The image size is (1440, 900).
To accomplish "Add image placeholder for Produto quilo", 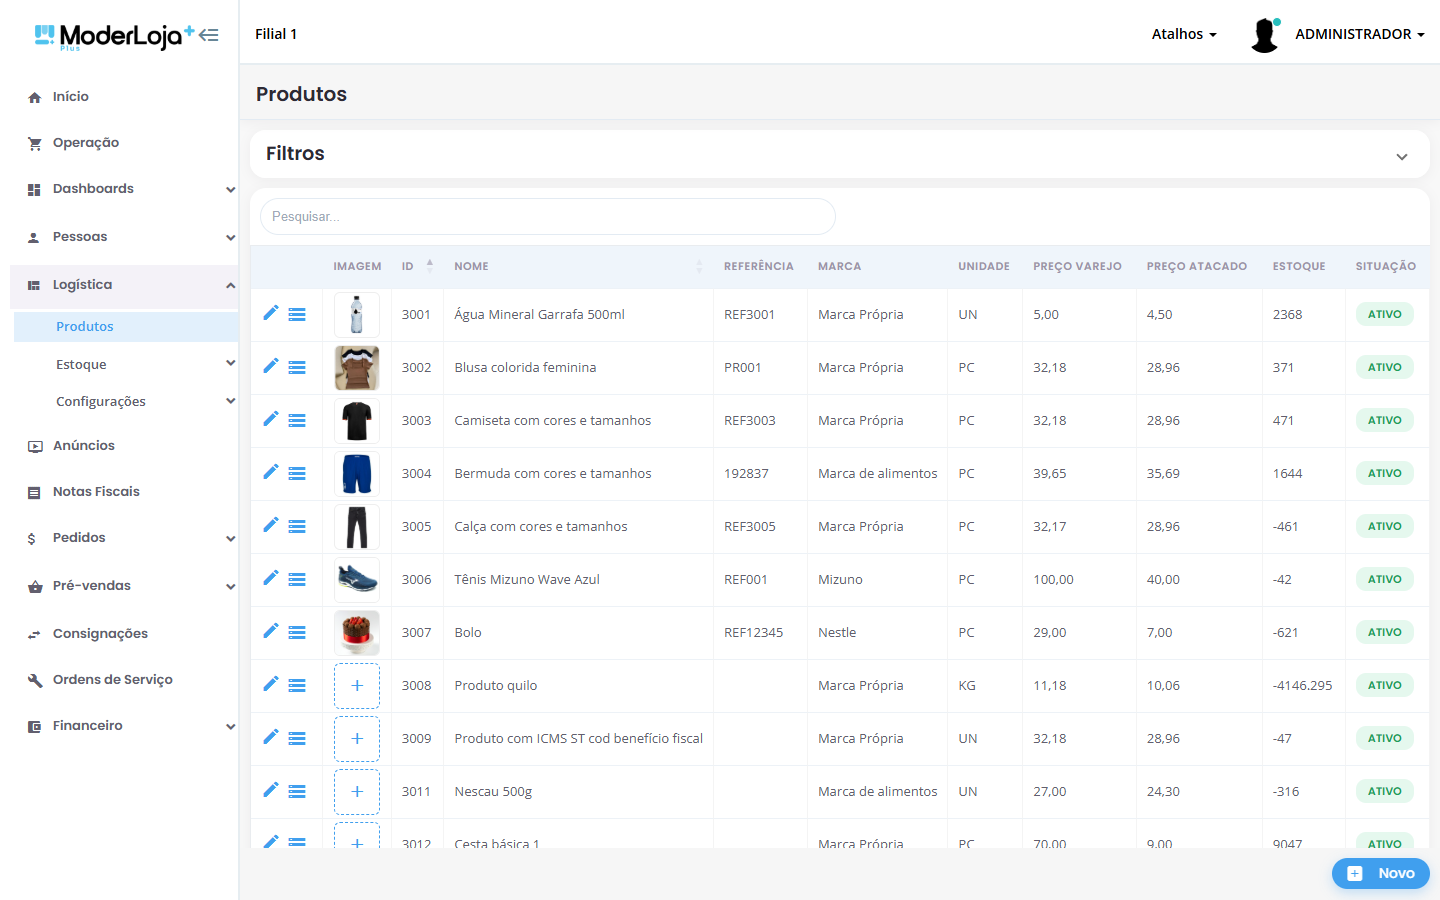I will coord(357,686).
